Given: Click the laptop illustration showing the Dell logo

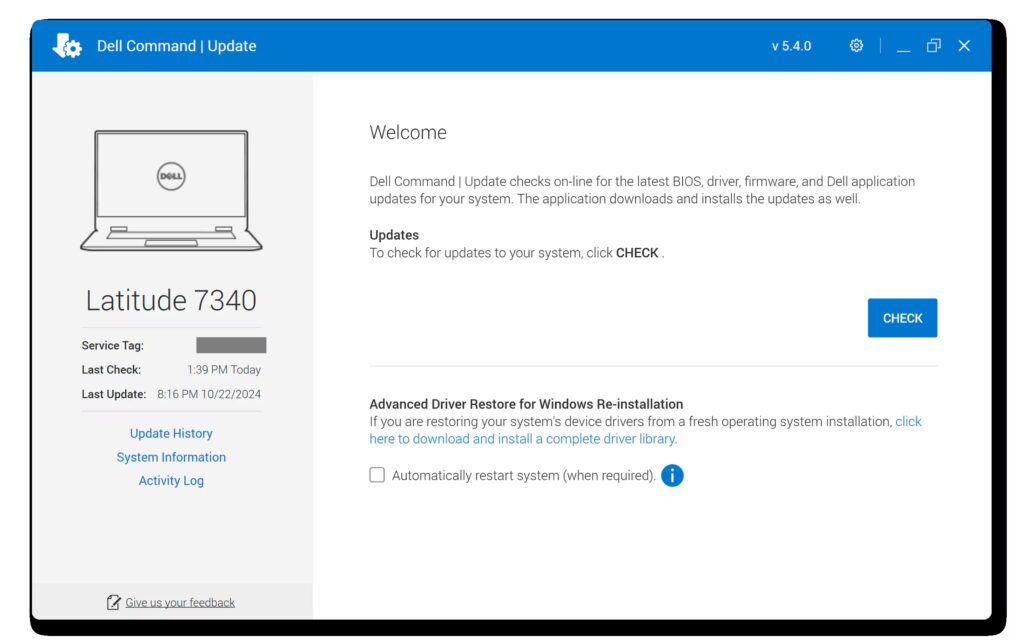Looking at the screenshot, I should 170,190.
